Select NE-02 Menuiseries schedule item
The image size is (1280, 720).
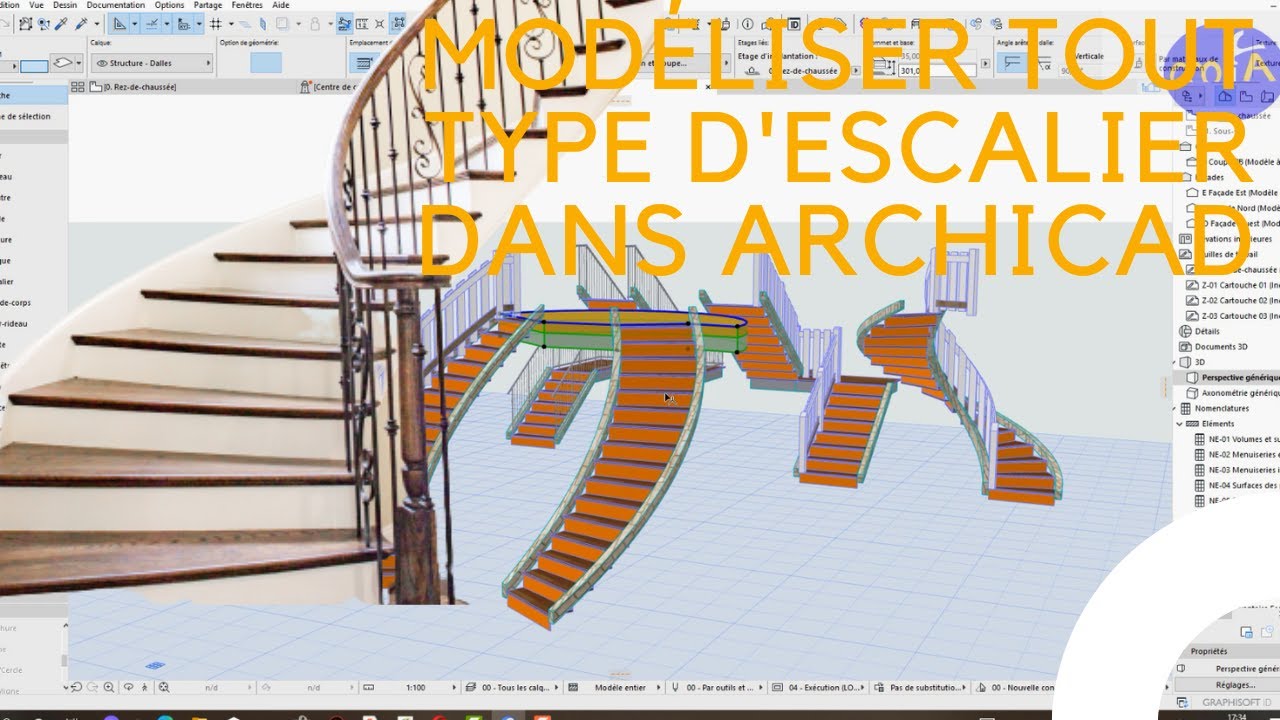click(1237, 455)
